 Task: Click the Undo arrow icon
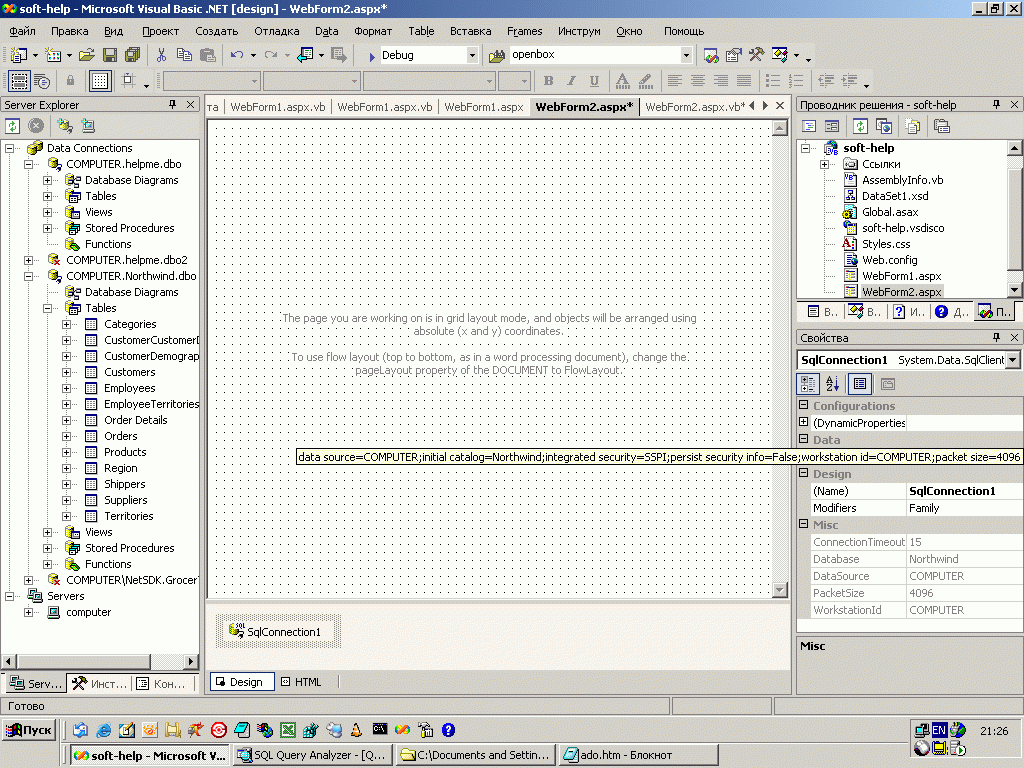point(236,56)
